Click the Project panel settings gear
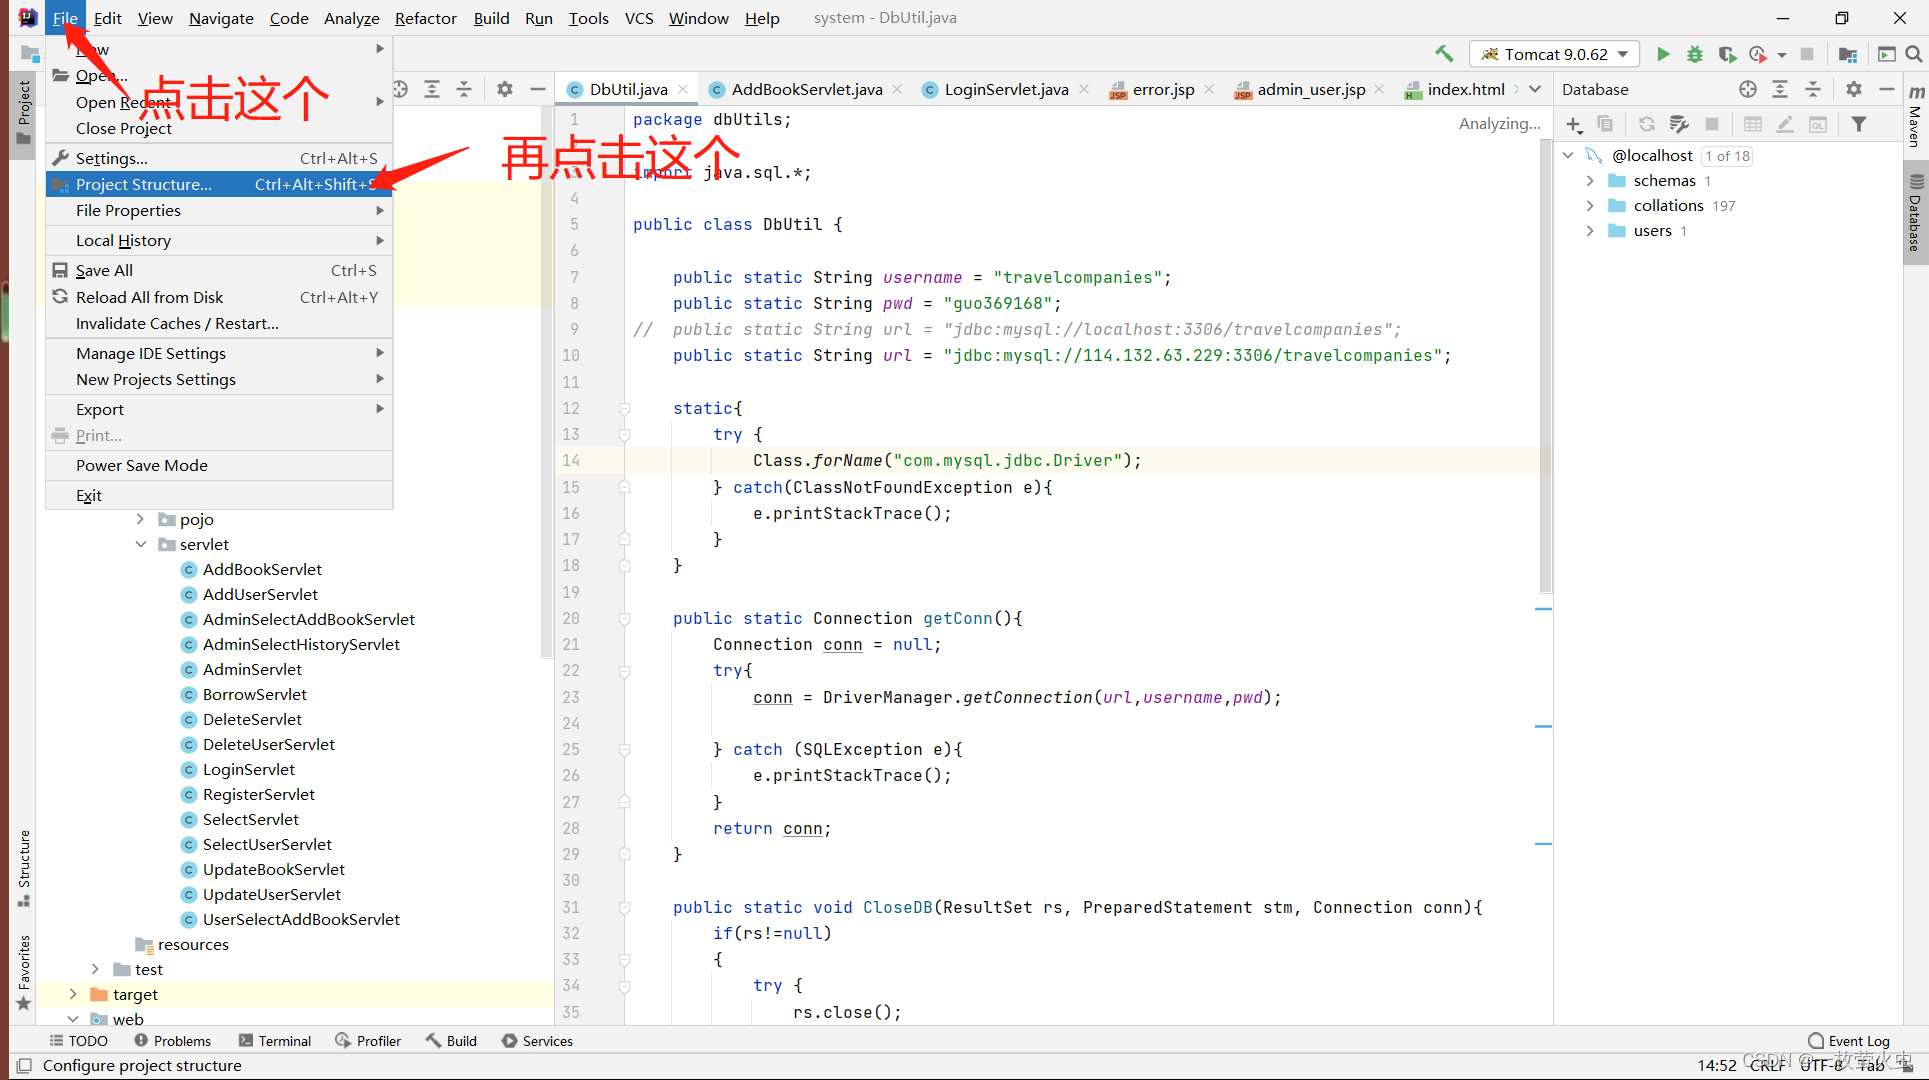 click(505, 89)
